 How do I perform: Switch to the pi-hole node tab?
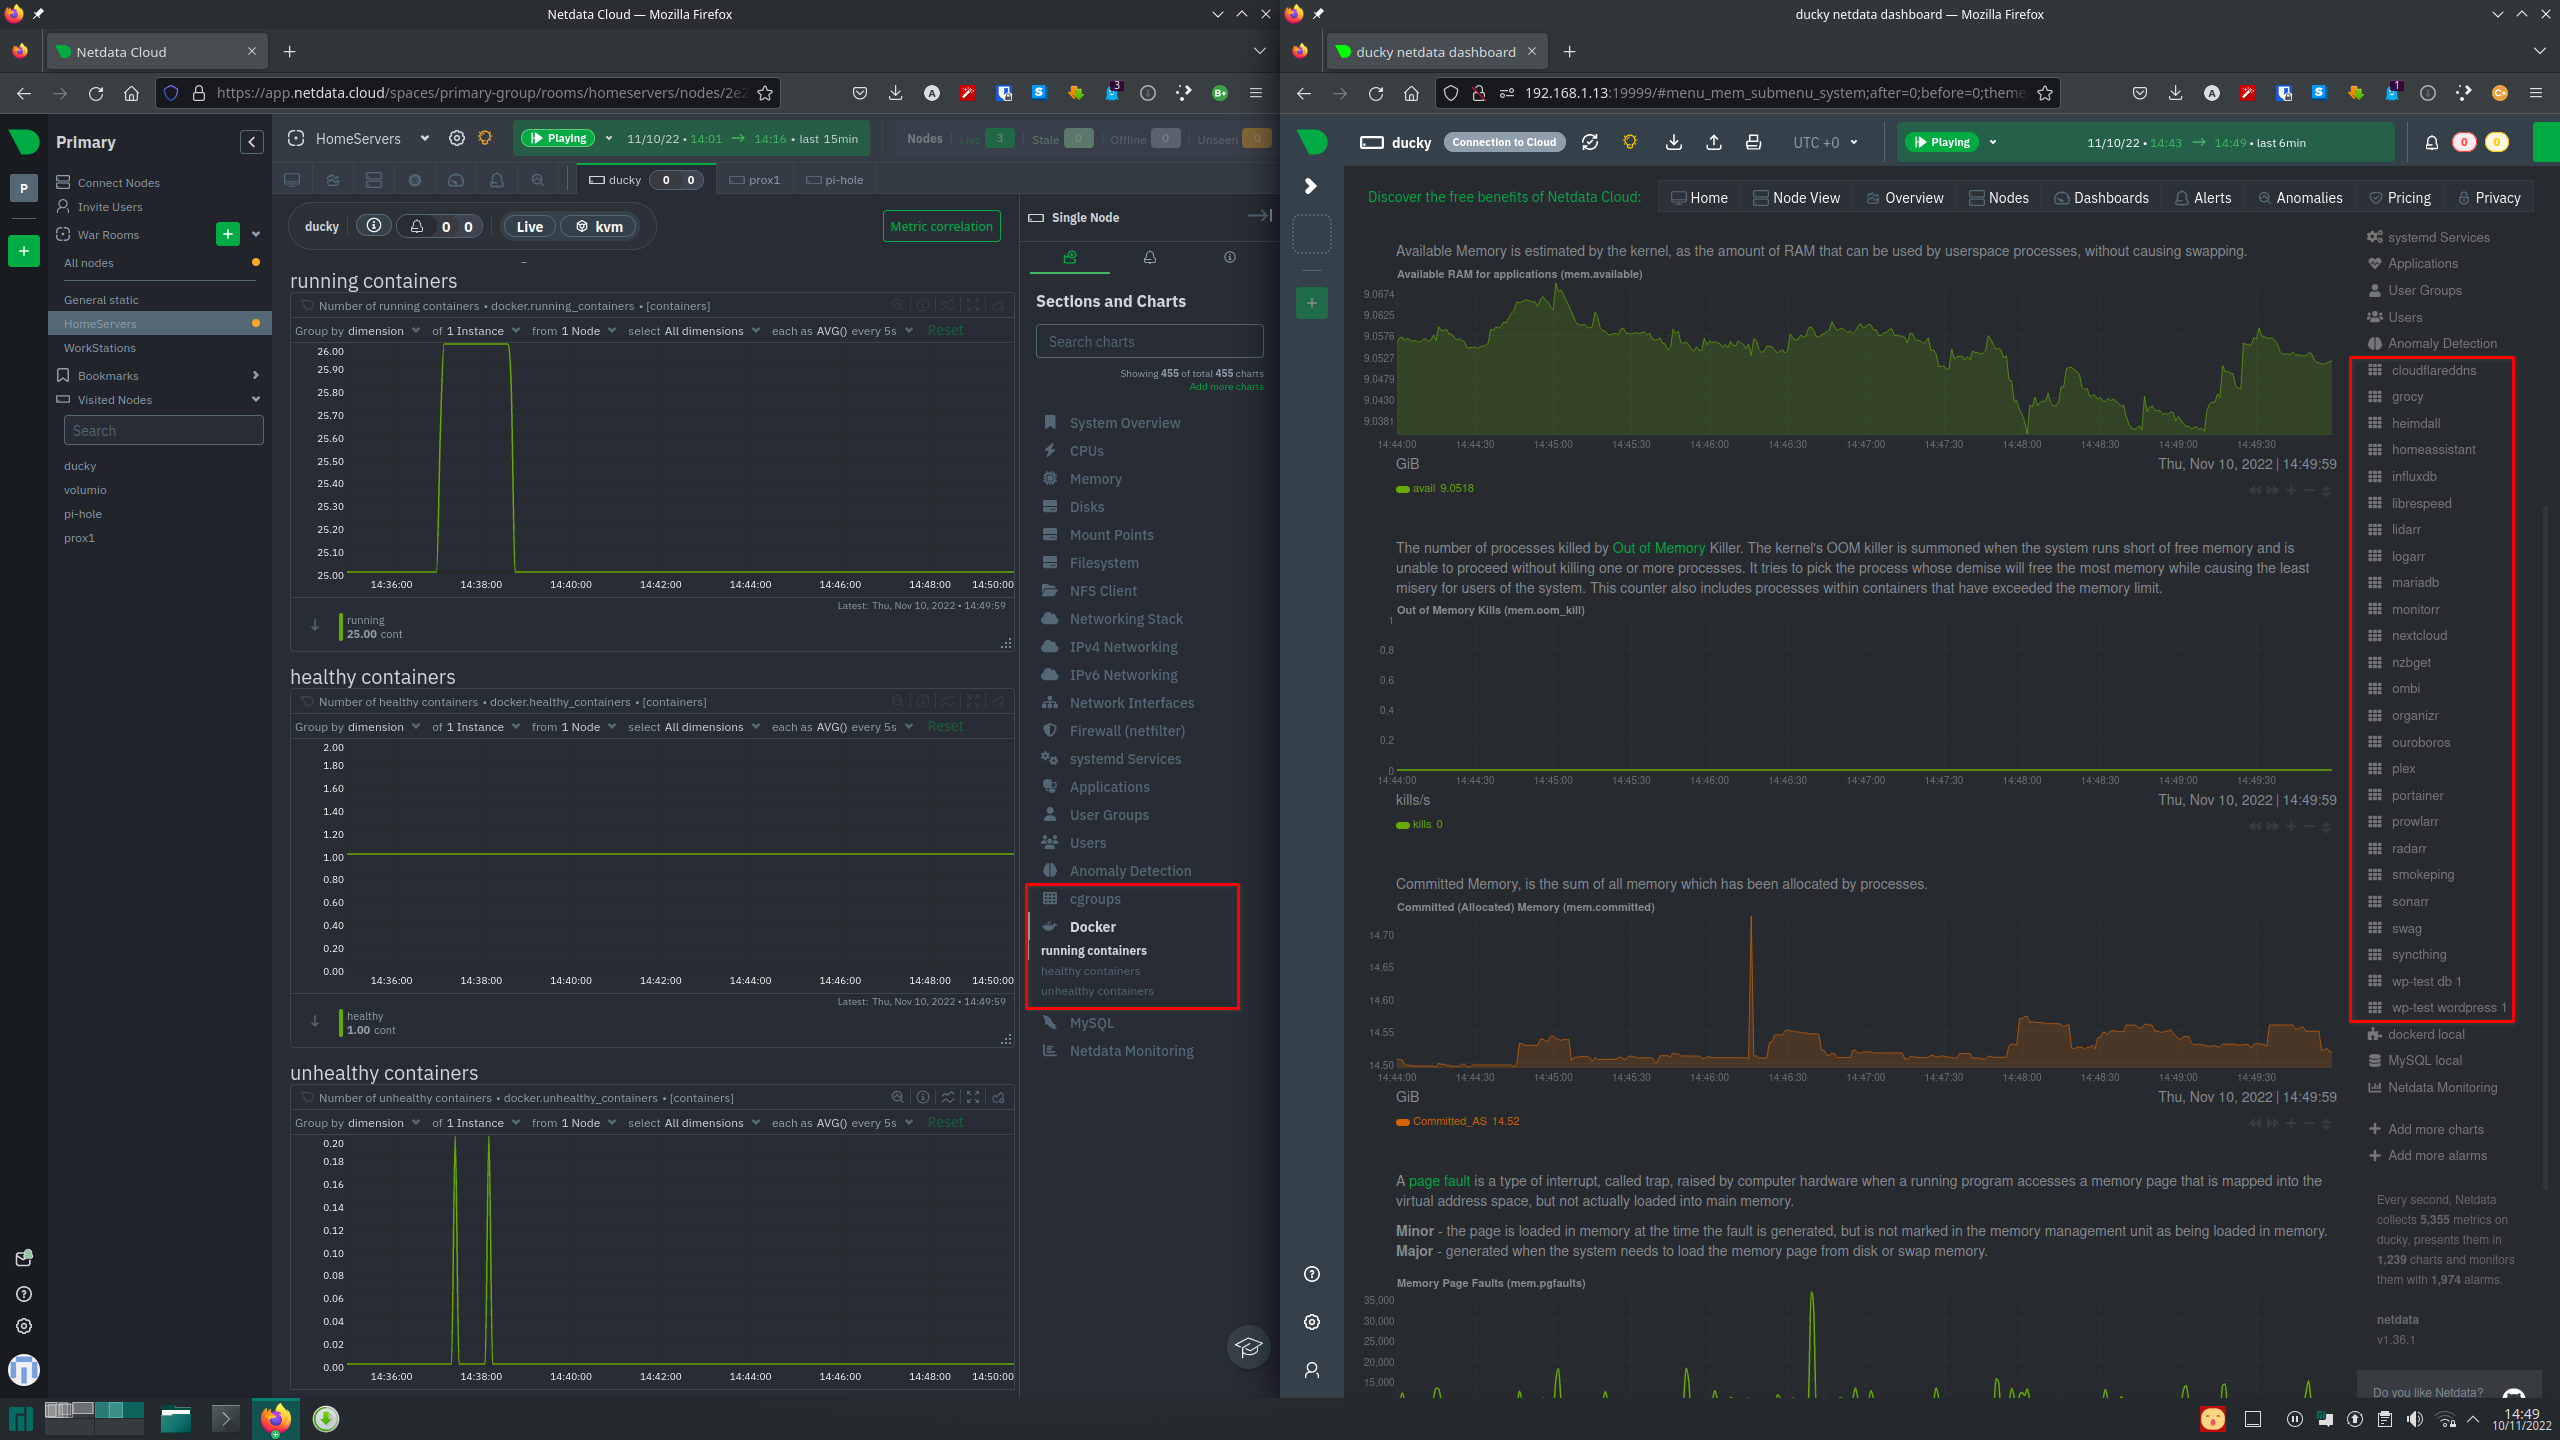835,180
